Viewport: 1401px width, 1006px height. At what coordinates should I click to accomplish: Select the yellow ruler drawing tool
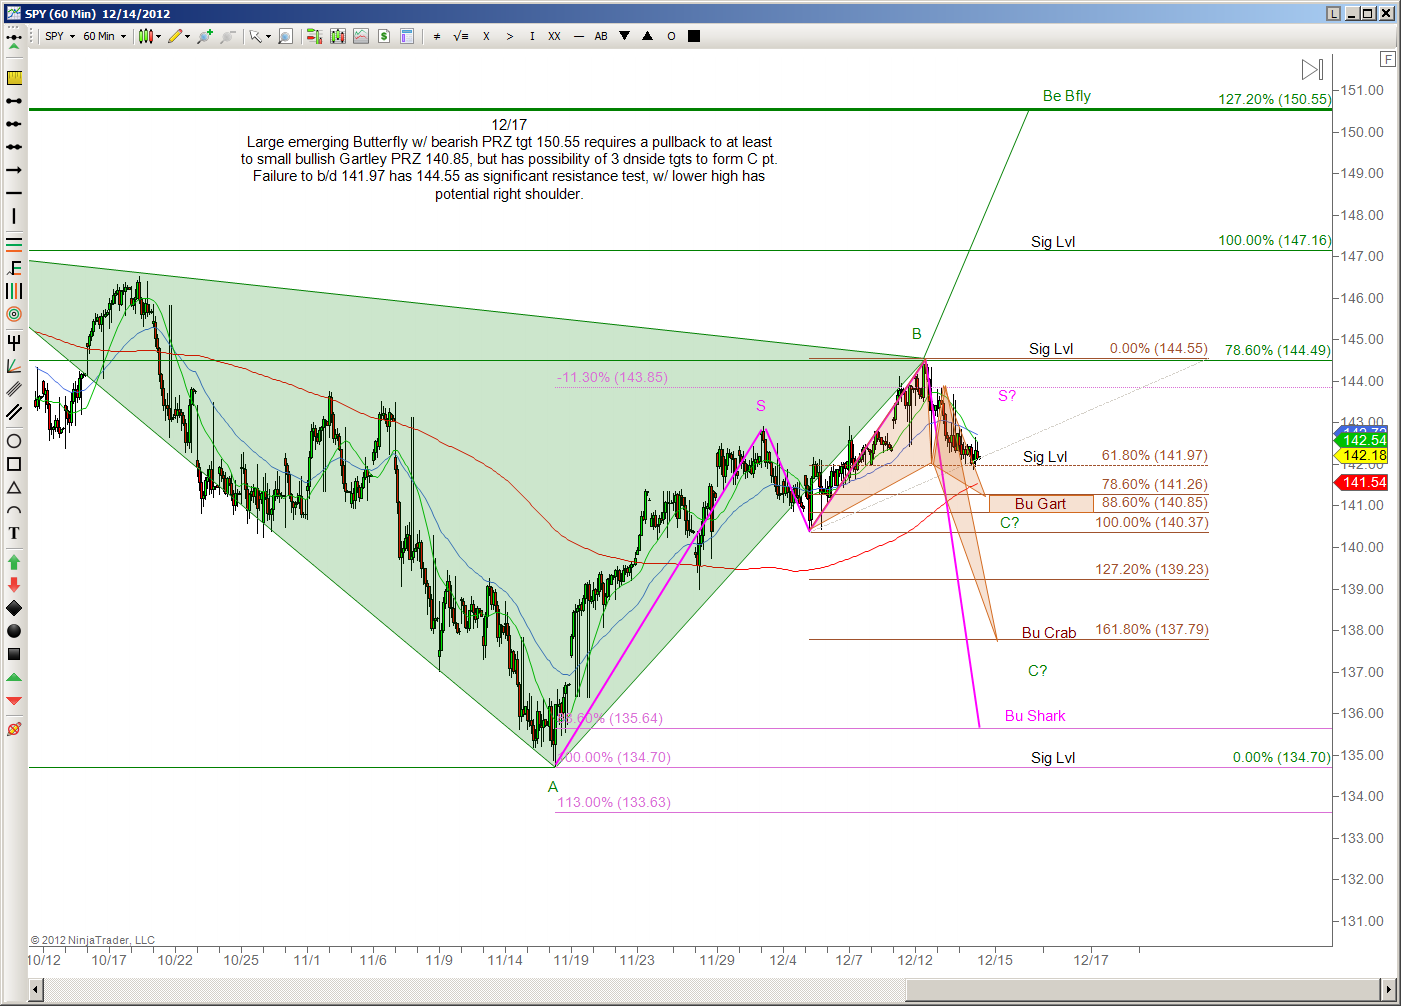14,78
